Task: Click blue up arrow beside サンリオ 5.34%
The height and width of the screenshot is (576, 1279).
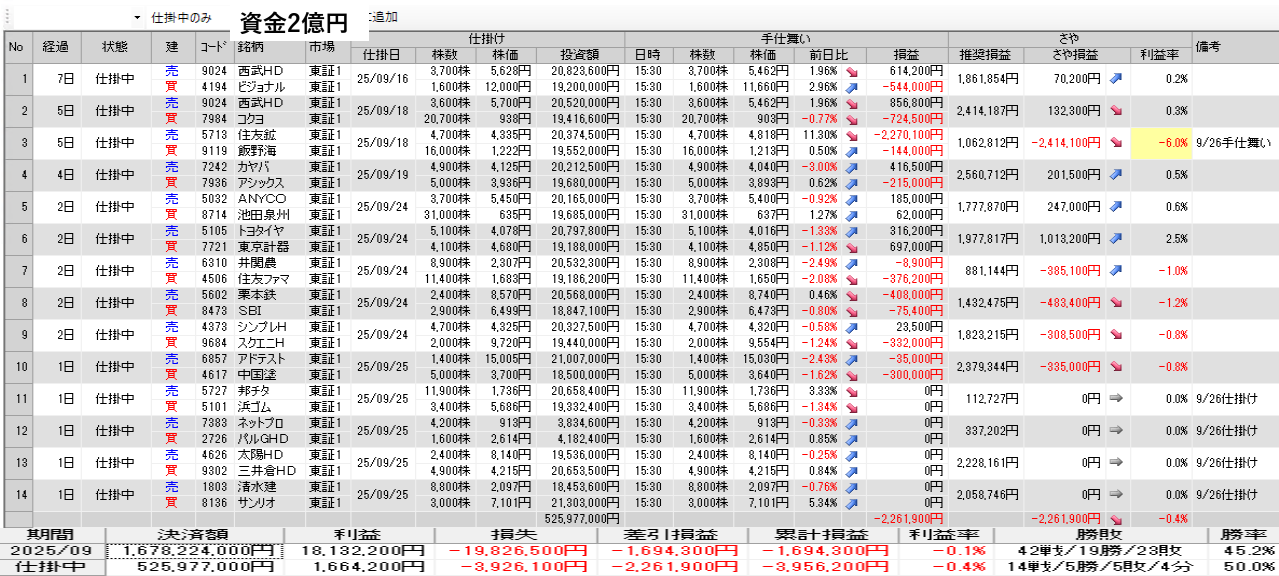Action: tap(852, 502)
